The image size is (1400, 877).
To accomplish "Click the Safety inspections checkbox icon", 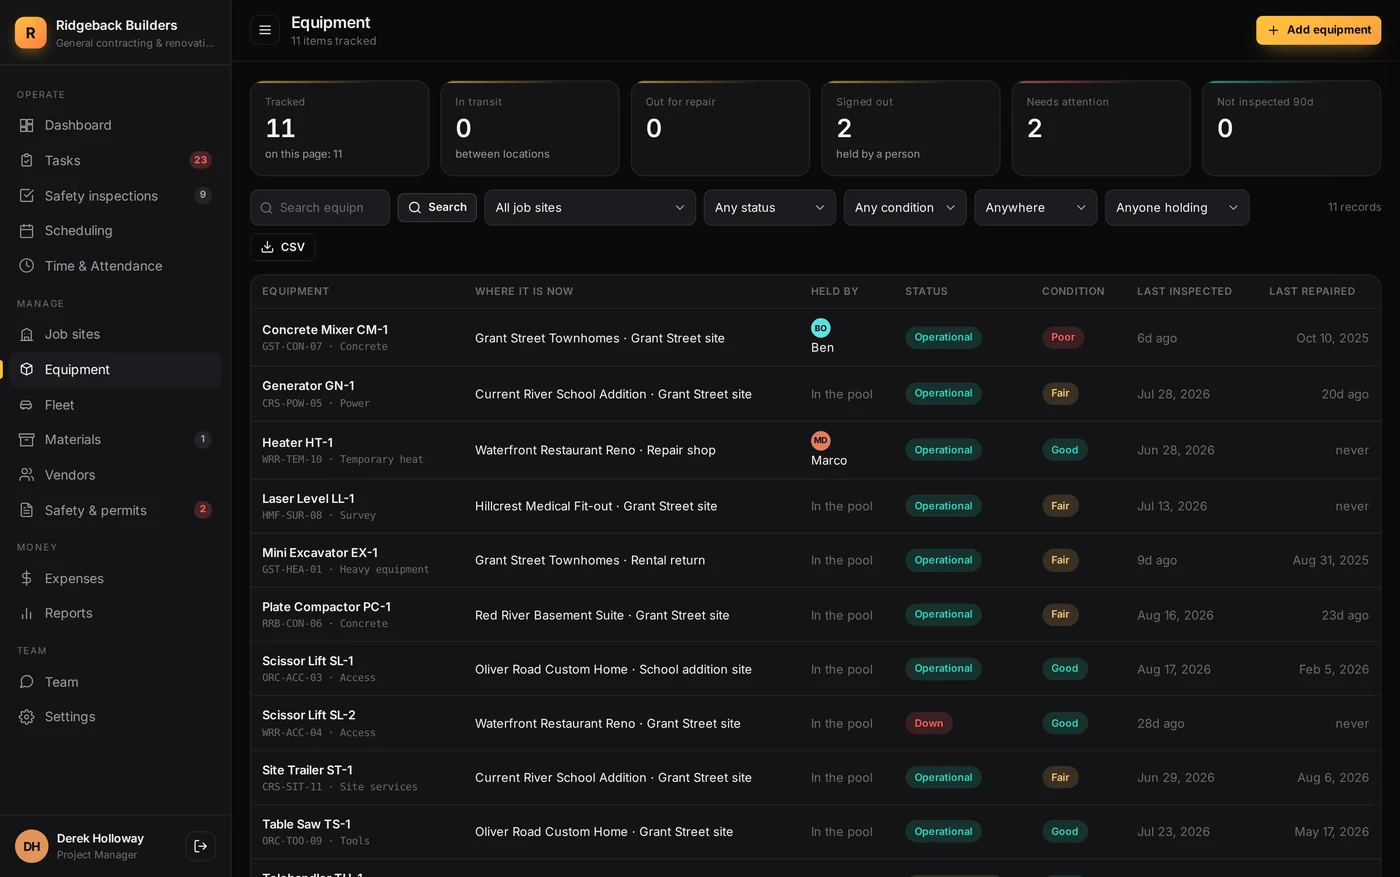I will [27, 196].
